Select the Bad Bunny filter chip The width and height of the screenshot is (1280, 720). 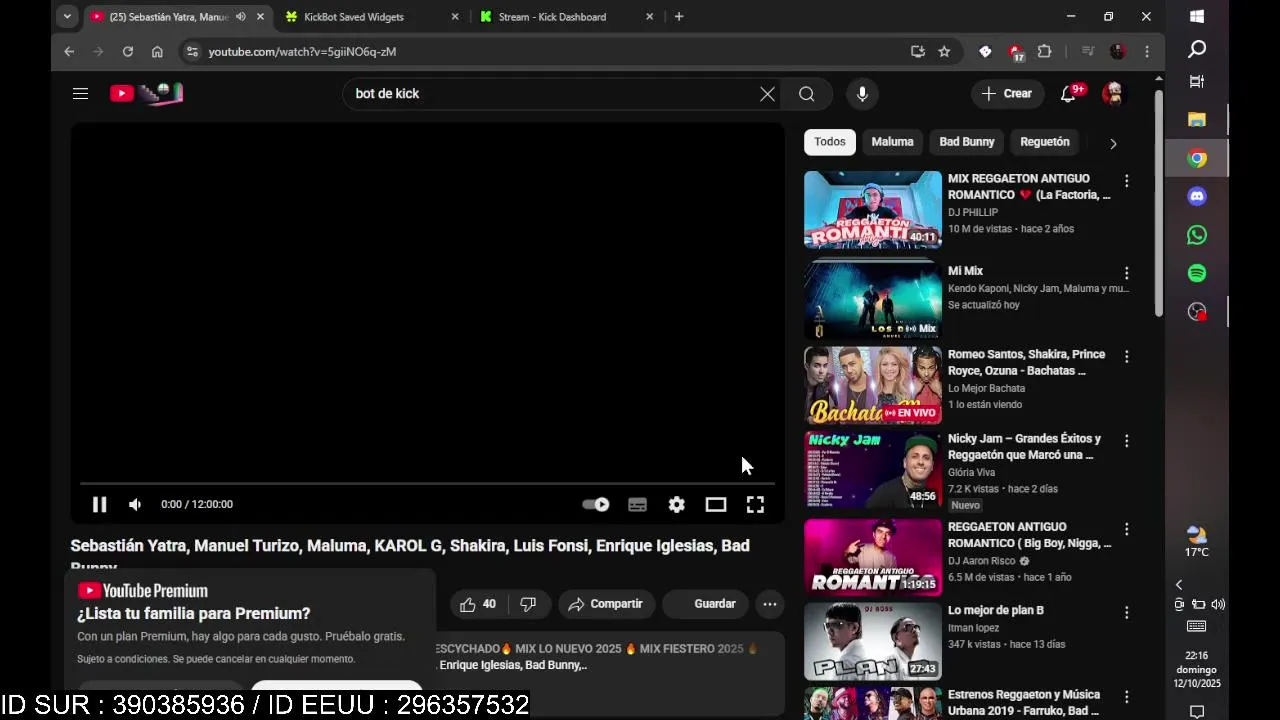coord(966,142)
